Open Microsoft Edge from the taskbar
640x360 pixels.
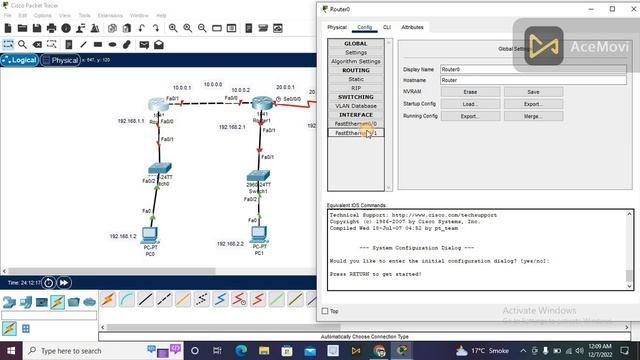[241, 351]
